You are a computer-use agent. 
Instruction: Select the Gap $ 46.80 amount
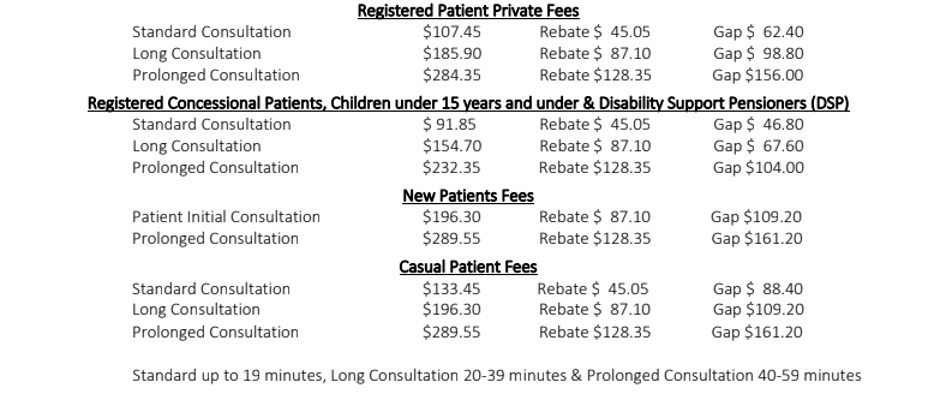tap(758, 124)
